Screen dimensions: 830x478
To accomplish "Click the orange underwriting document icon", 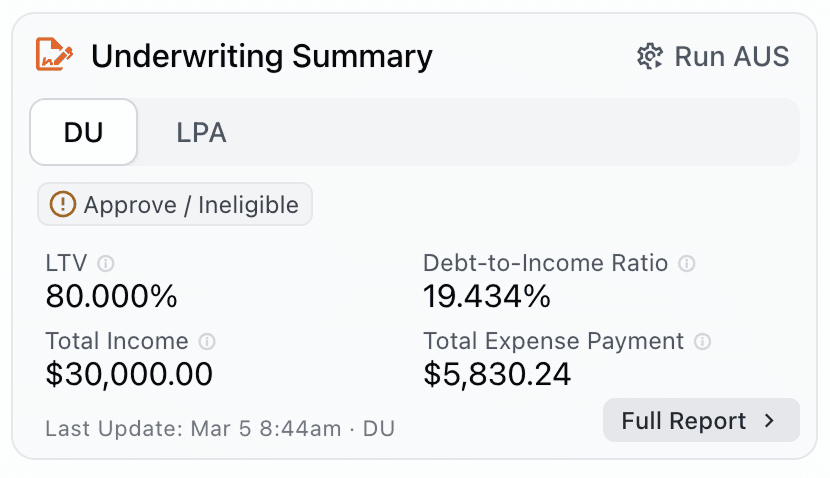I will coord(54,54).
